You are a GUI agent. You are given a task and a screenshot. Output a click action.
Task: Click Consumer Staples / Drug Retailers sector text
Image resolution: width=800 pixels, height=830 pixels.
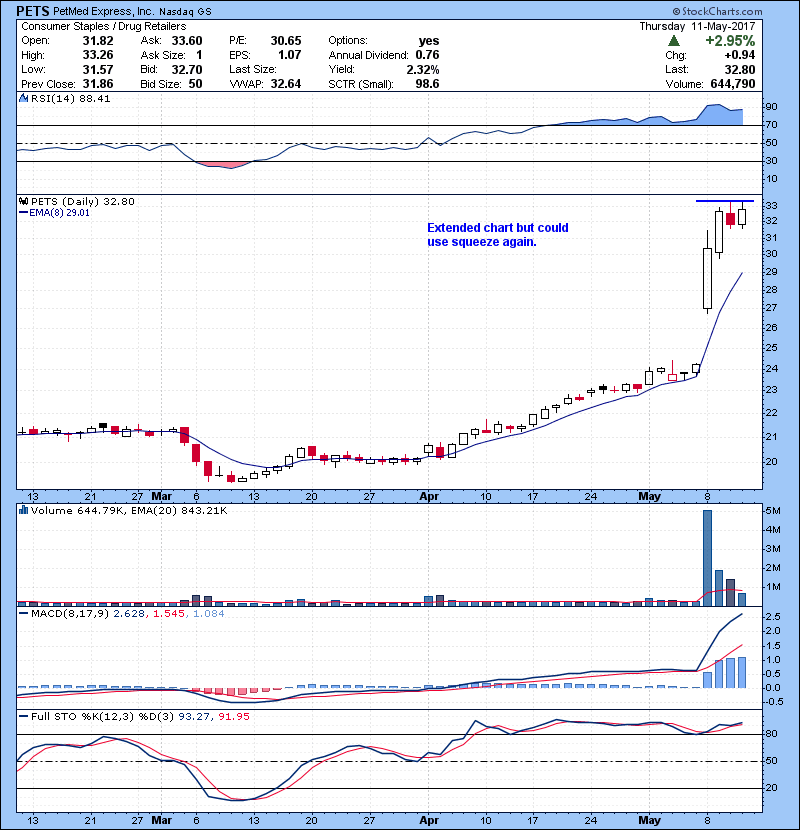104,26
